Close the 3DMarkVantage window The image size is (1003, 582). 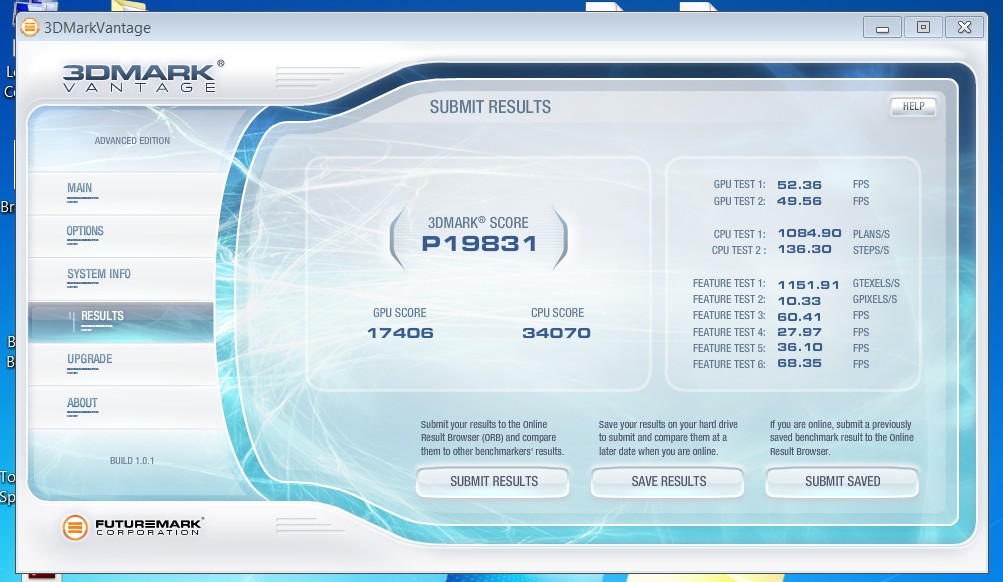point(963,27)
